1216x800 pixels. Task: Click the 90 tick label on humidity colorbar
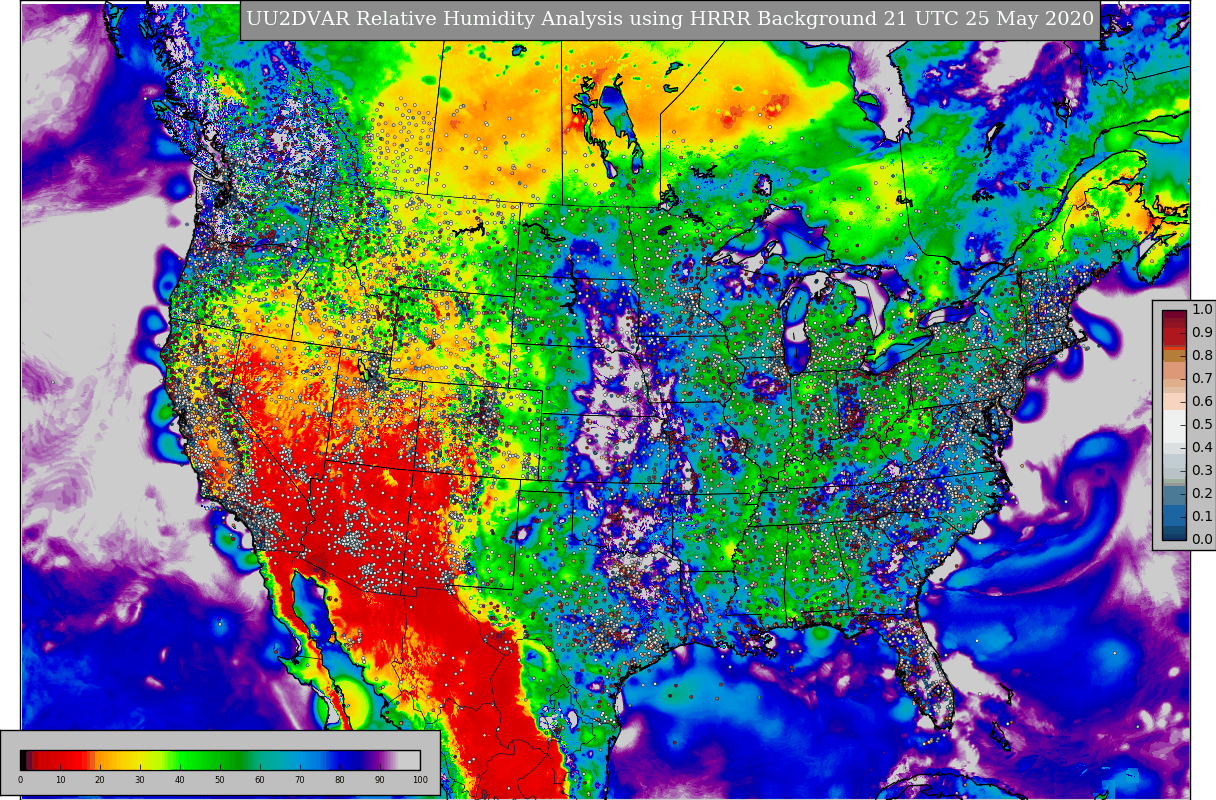(380, 779)
